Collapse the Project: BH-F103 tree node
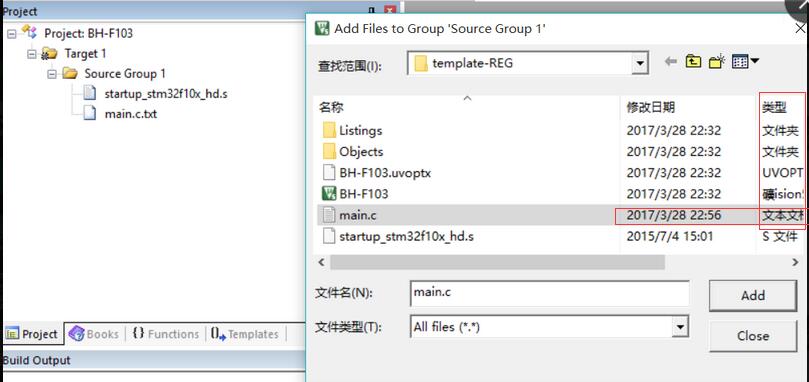 pyautogui.click(x=12, y=34)
